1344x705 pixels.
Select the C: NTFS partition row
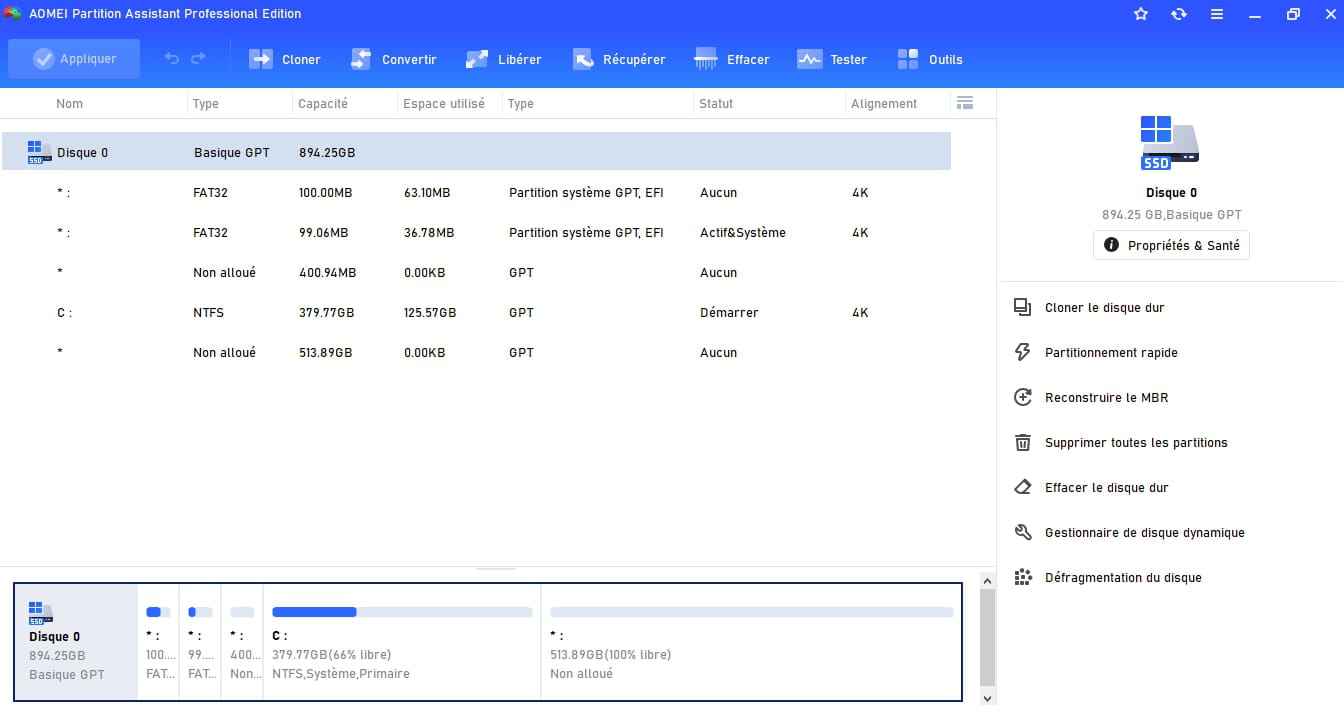476,313
